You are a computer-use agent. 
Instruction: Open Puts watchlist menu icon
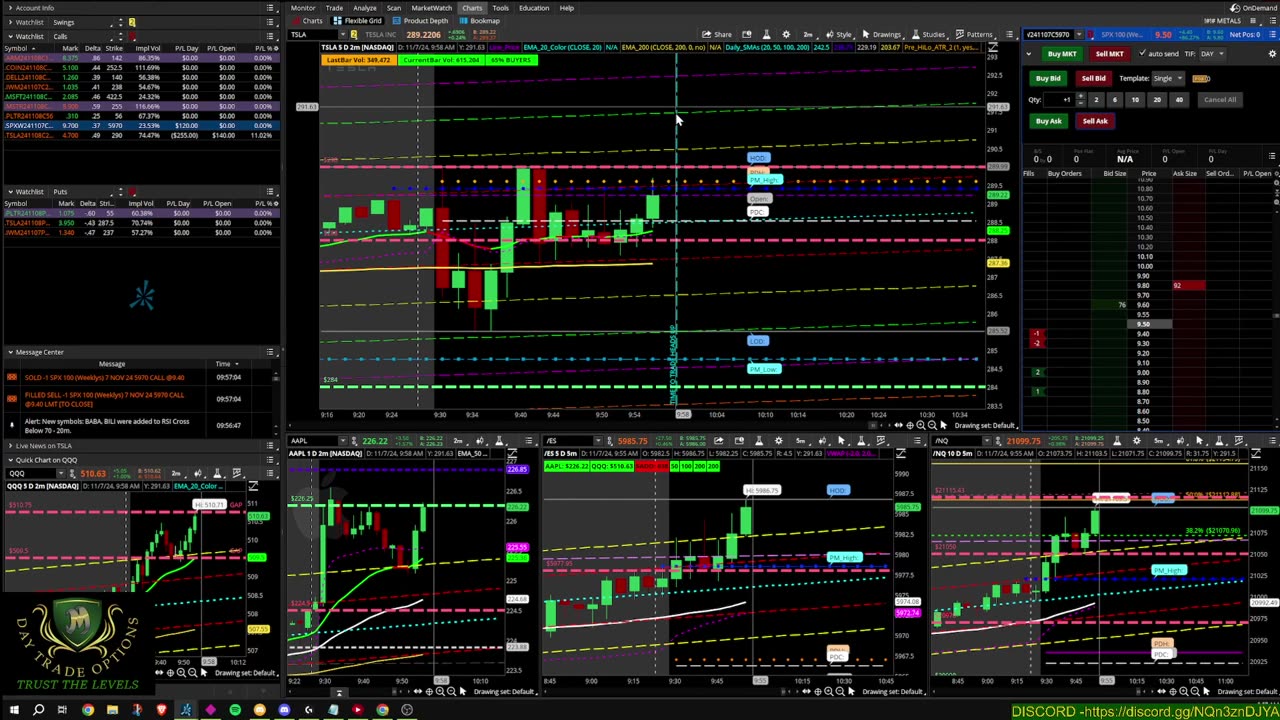pyautogui.click(x=270, y=191)
